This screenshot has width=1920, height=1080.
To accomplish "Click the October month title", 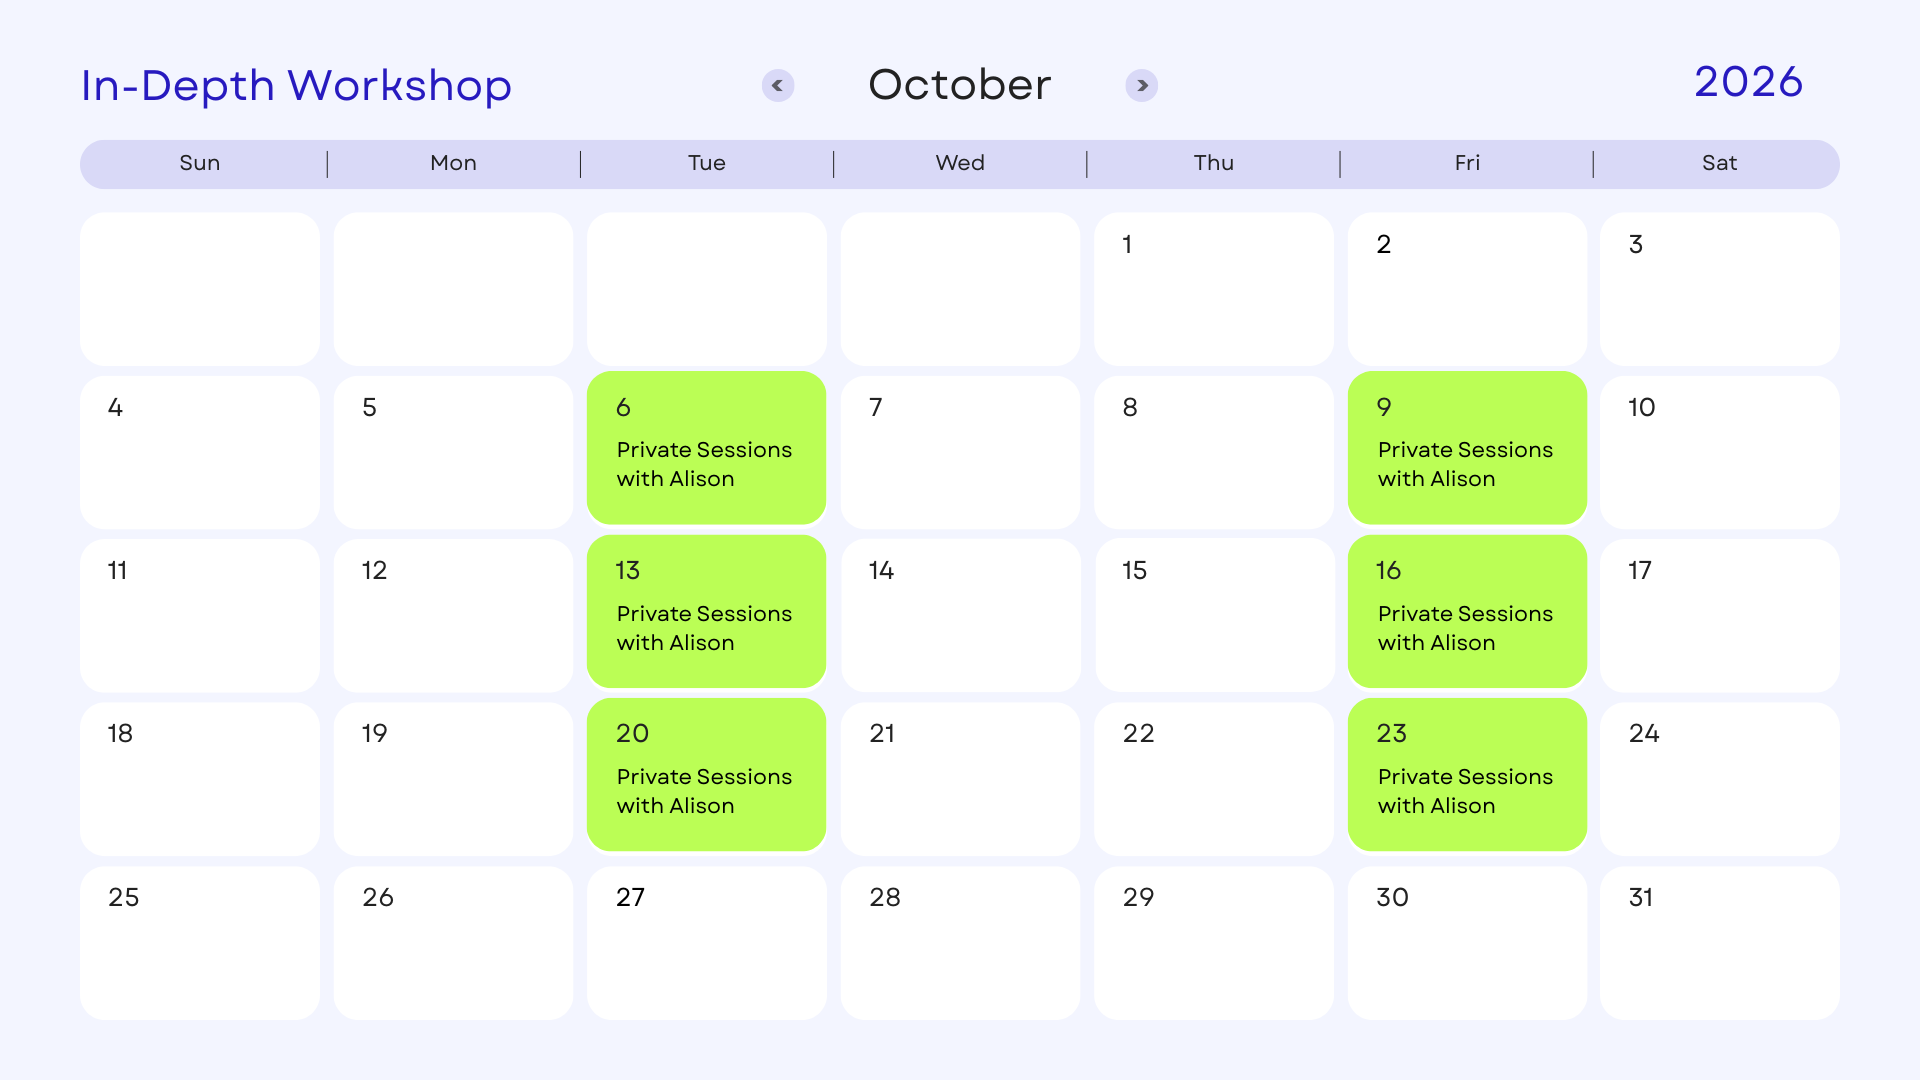I will (x=960, y=85).
